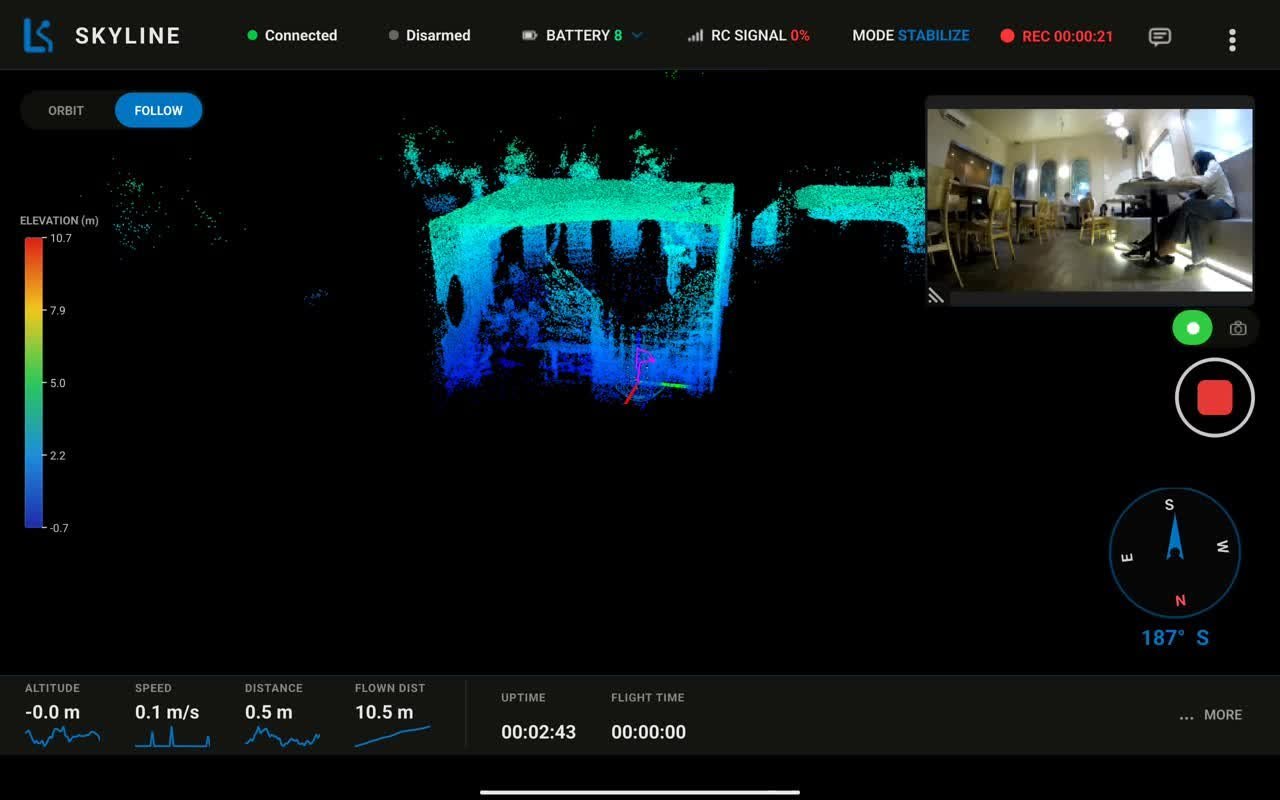Click the FLIGHT TIME 00:00:00 value

click(648, 732)
